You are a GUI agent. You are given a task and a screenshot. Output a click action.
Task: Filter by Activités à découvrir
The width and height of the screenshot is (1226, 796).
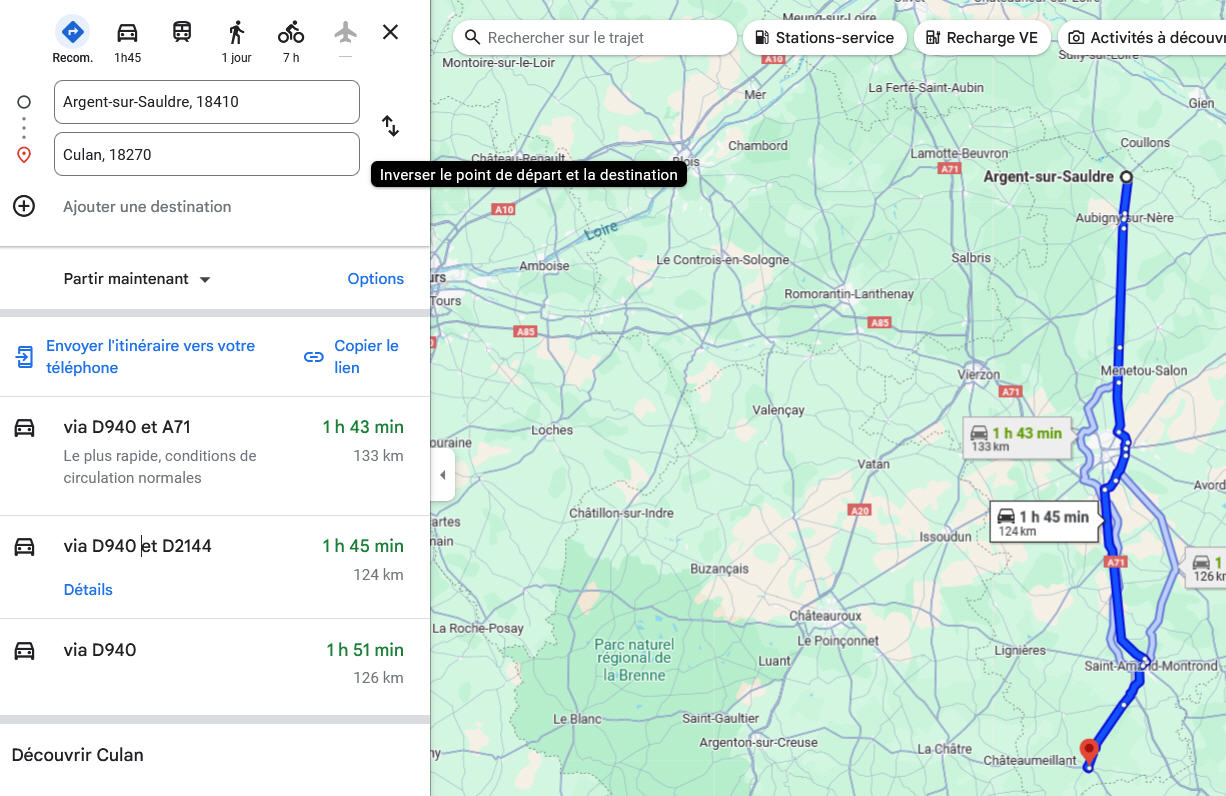(x=1143, y=38)
